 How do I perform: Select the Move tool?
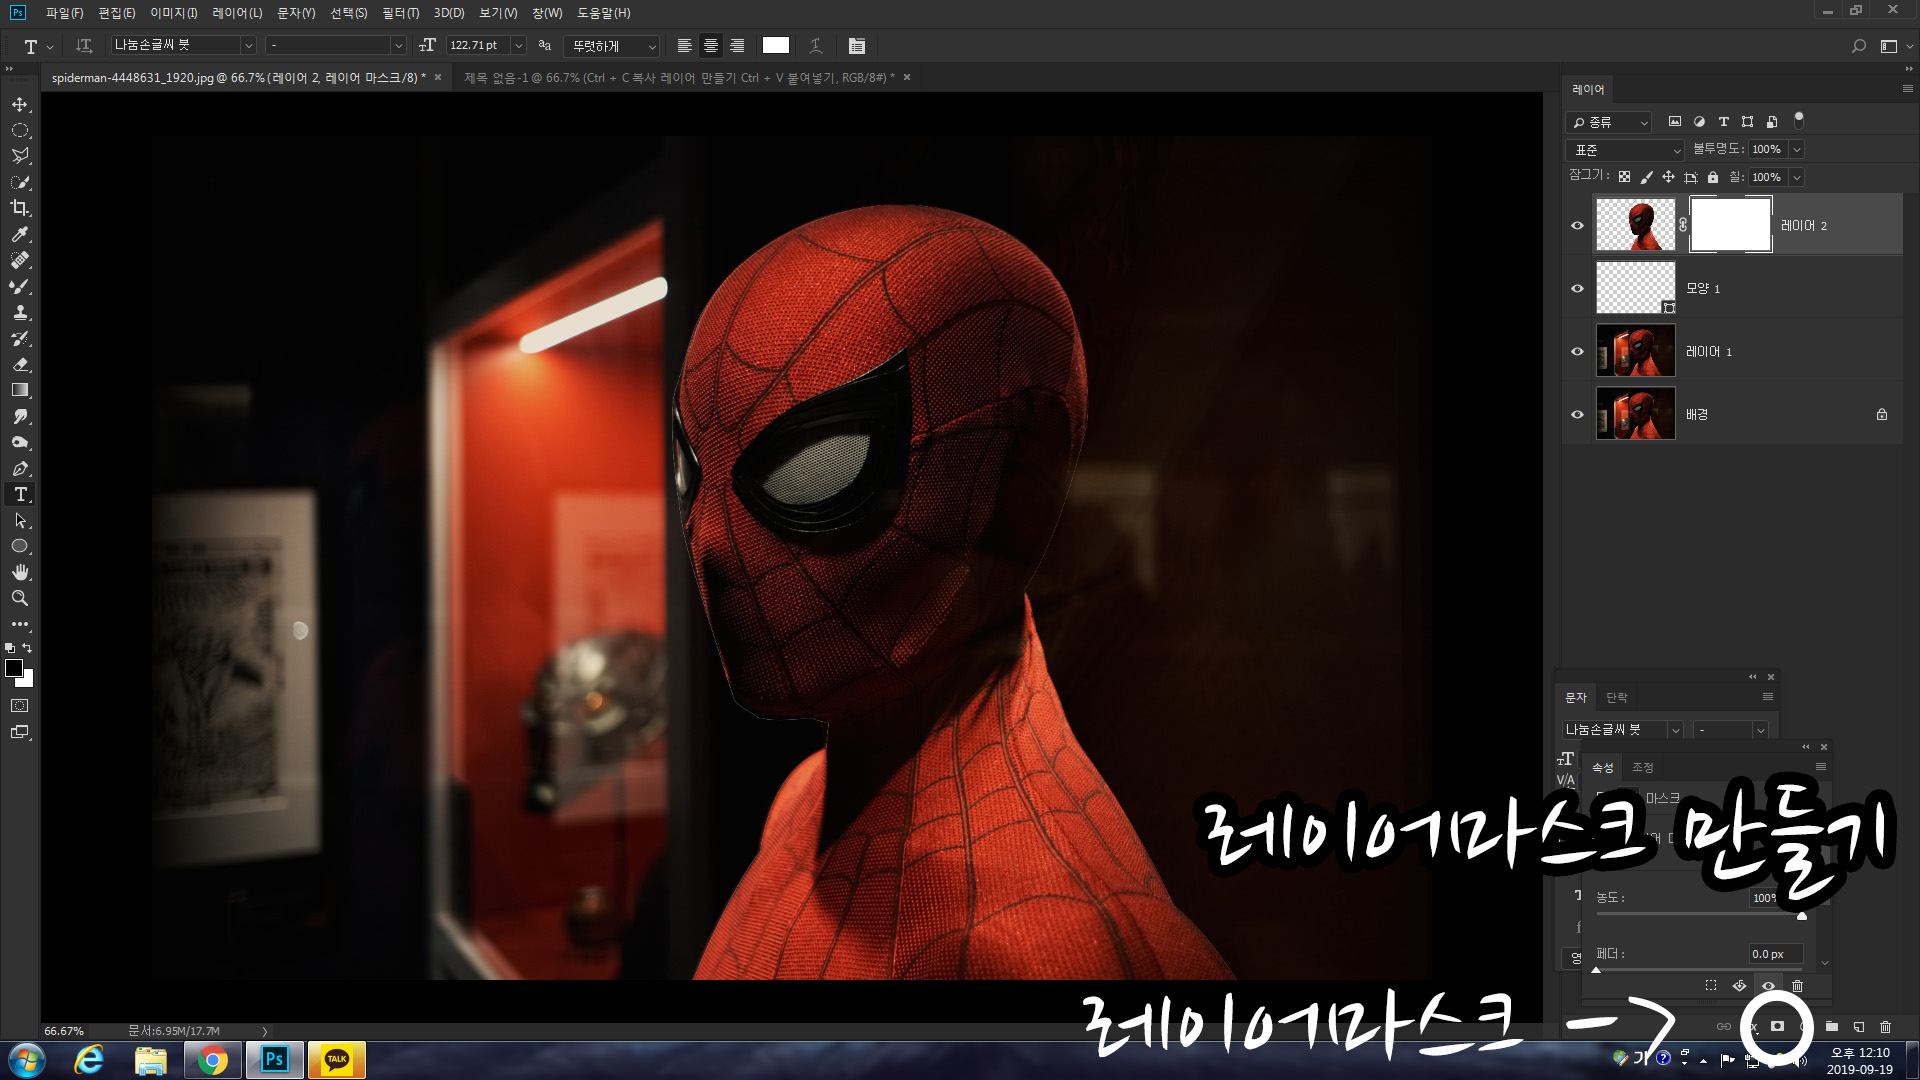pos(20,105)
